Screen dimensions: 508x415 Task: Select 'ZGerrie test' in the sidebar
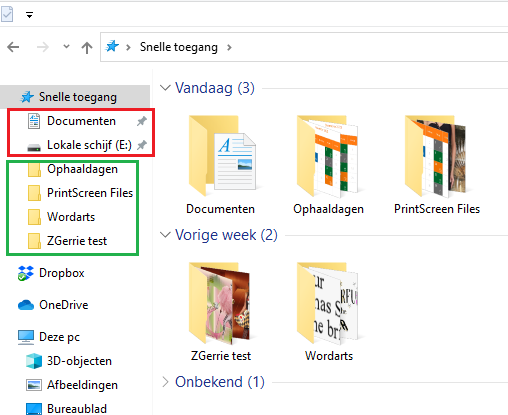click(77, 241)
